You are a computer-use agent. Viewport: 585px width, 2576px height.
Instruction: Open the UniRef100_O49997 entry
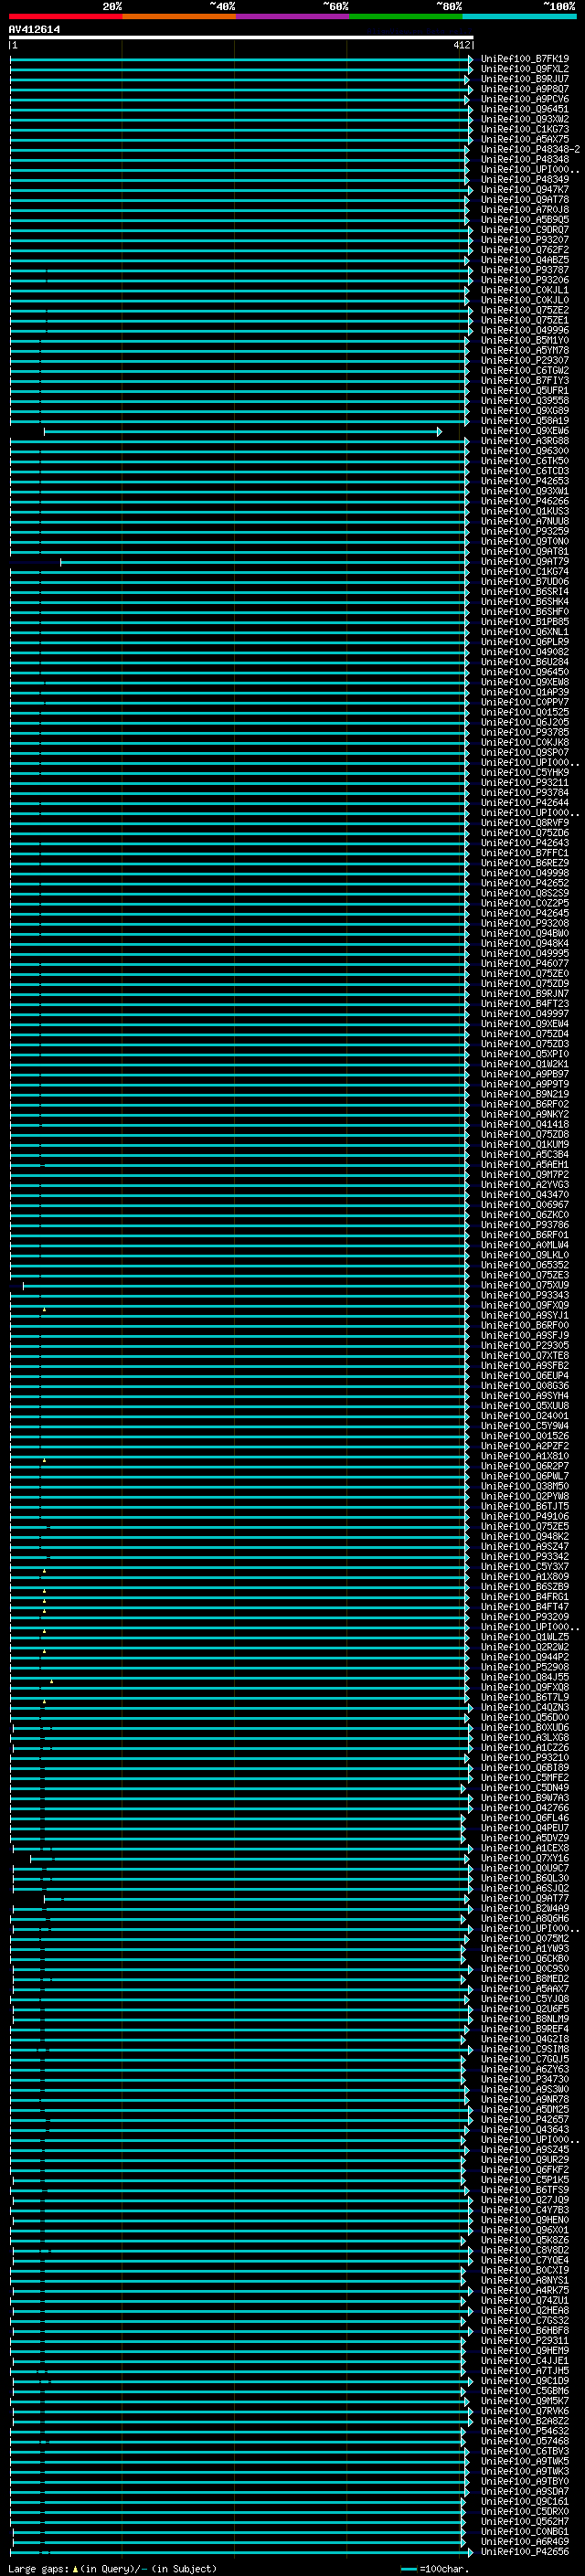524,1014
